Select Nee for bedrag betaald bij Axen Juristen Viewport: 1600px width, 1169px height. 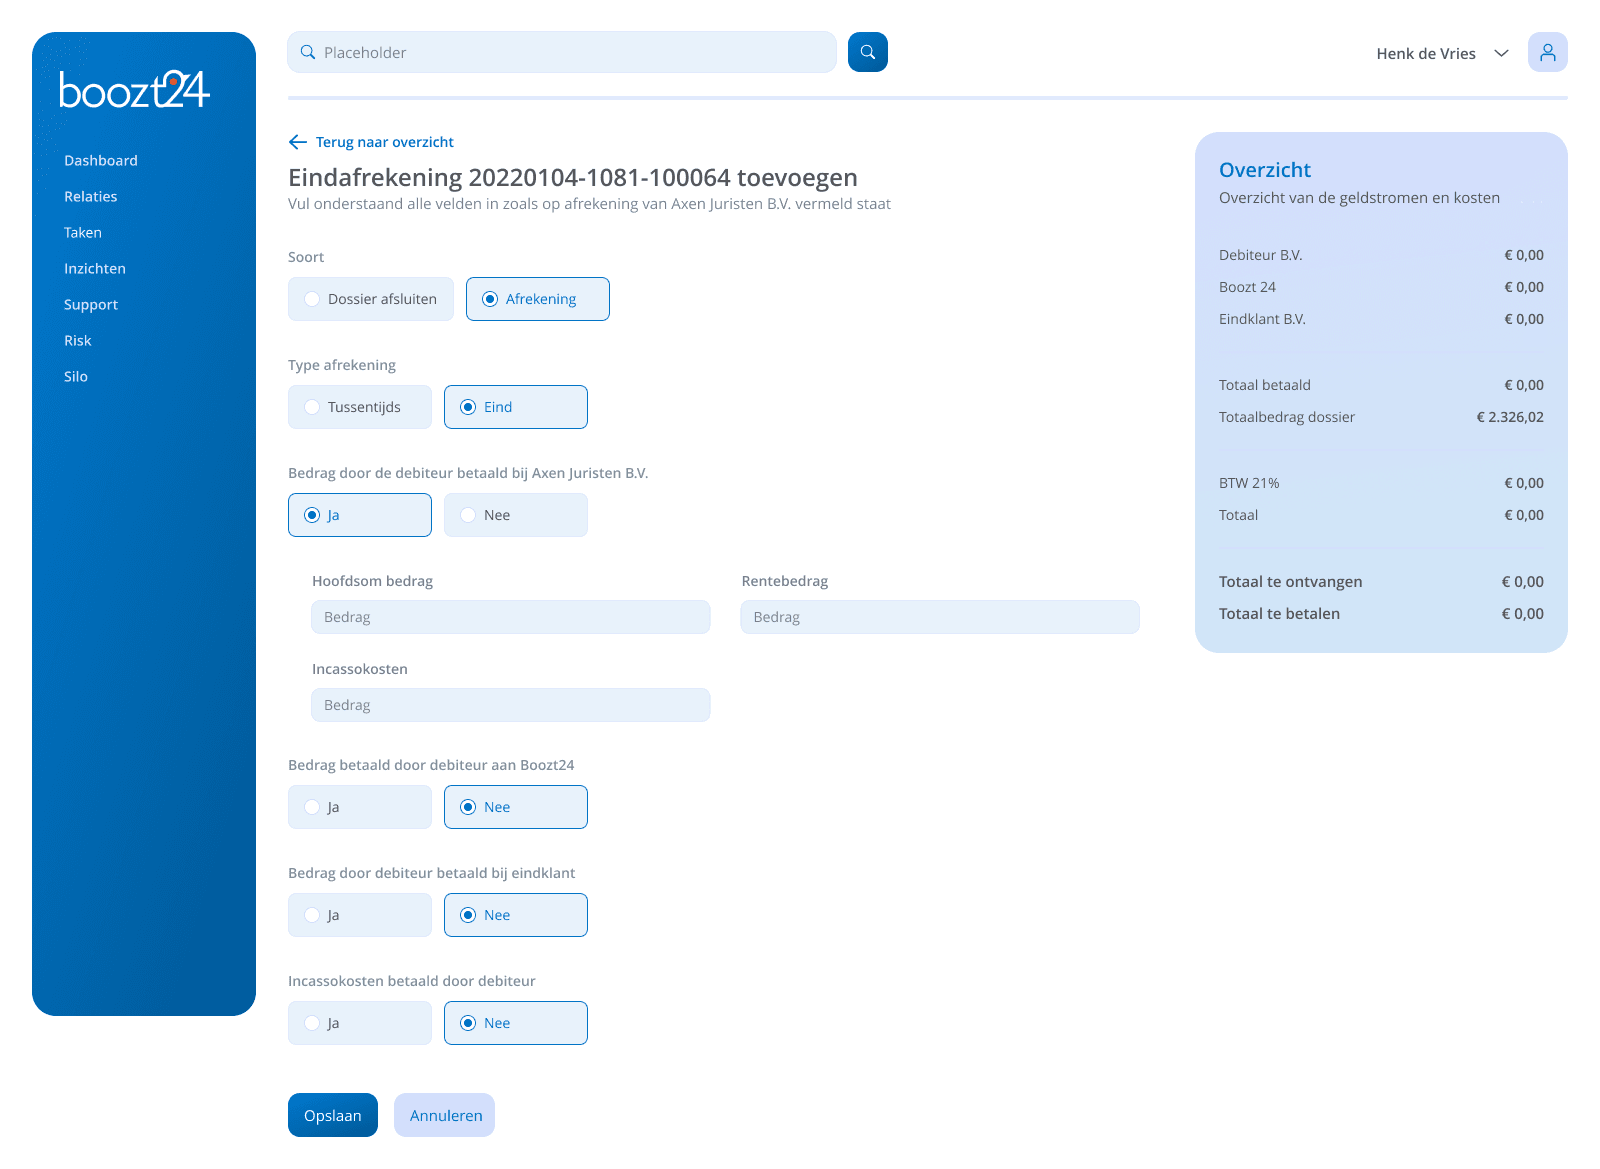[515, 515]
